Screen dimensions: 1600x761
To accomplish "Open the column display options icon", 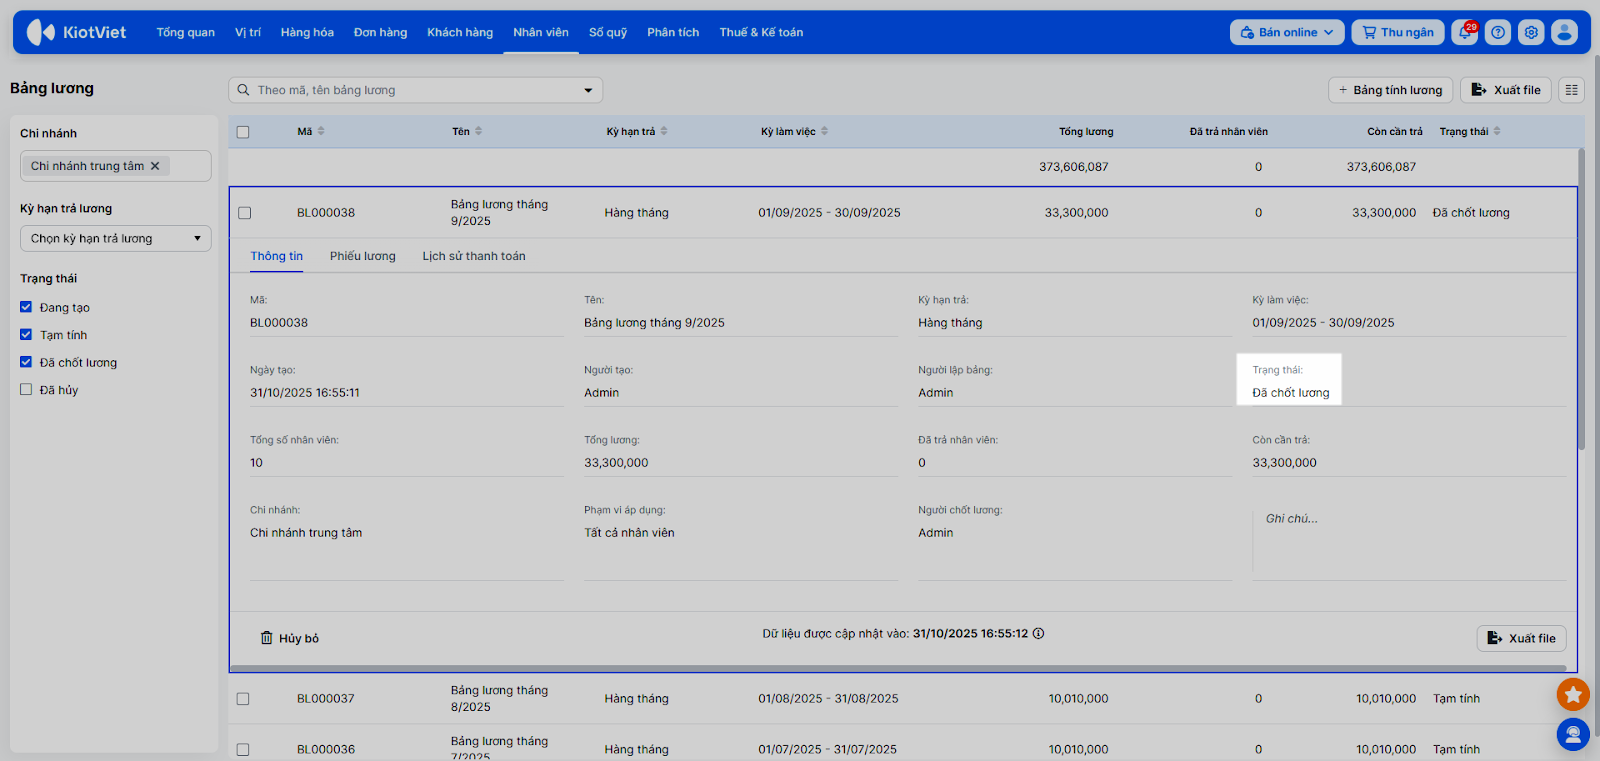I will point(1572,90).
